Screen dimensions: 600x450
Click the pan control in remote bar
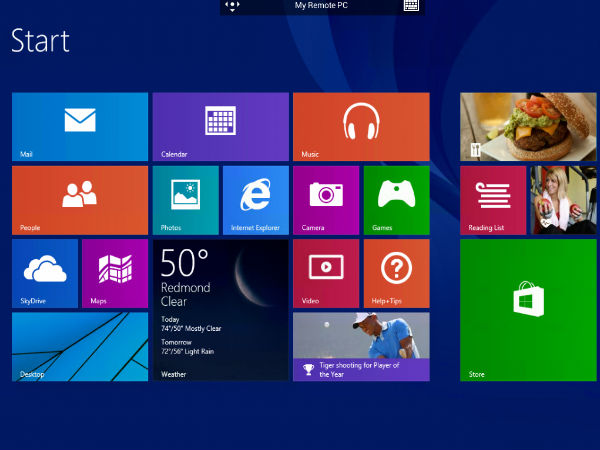coord(232,6)
